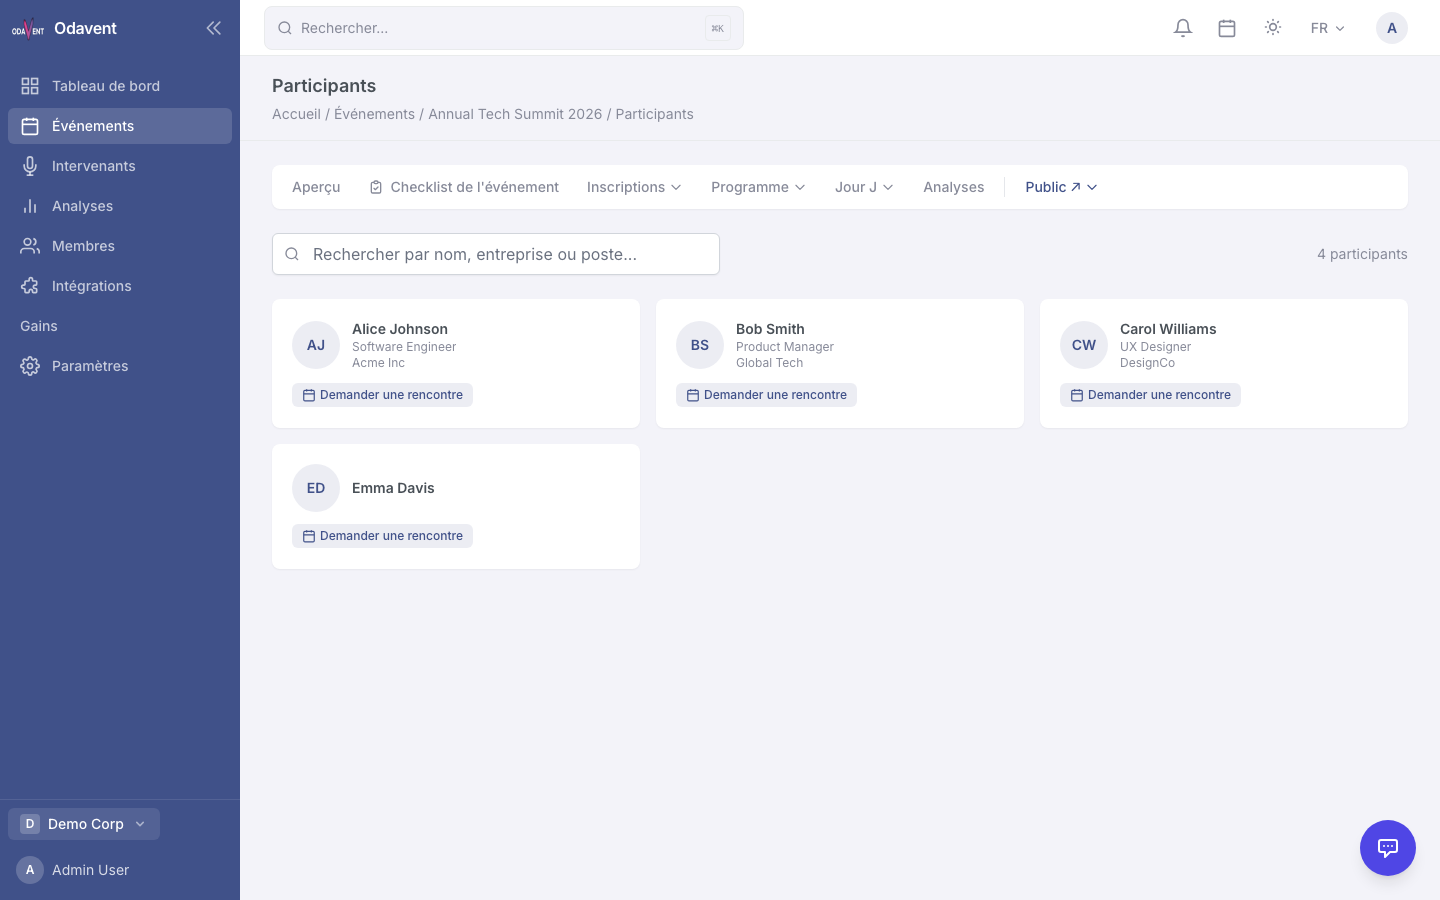Click the ED avatar for Emma Davis

316,488
